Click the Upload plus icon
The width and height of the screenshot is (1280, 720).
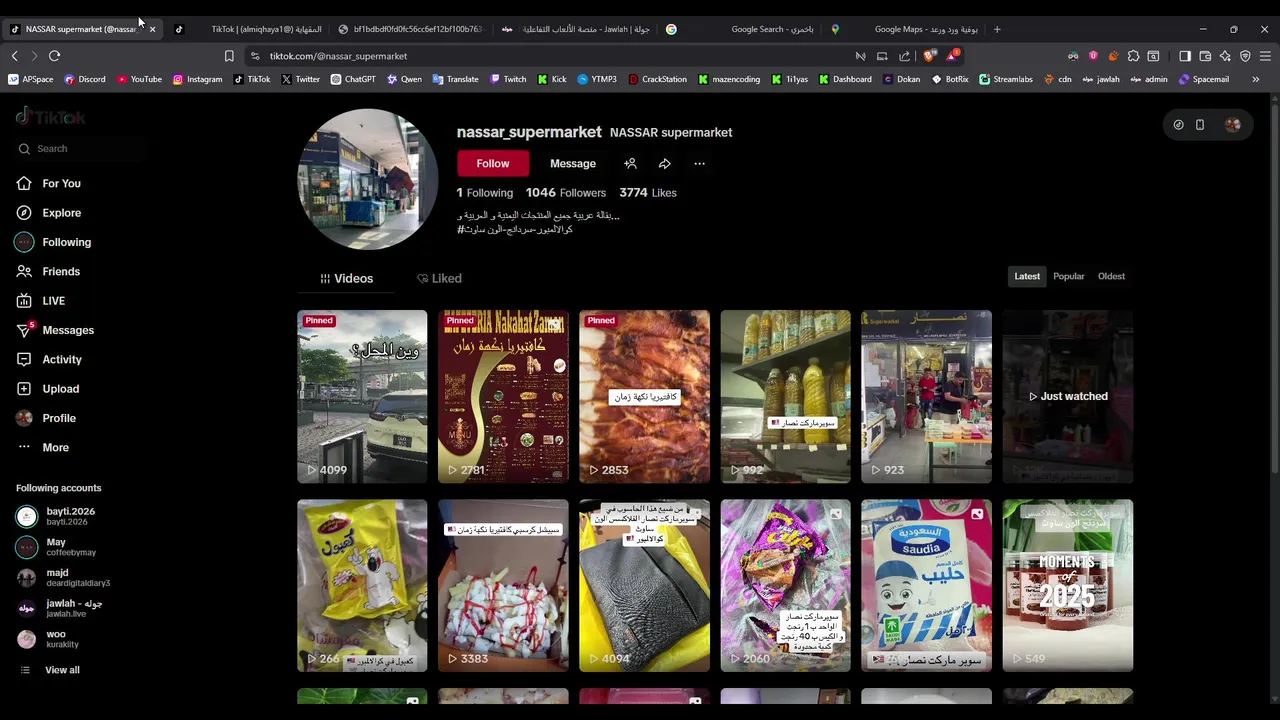coord(24,389)
